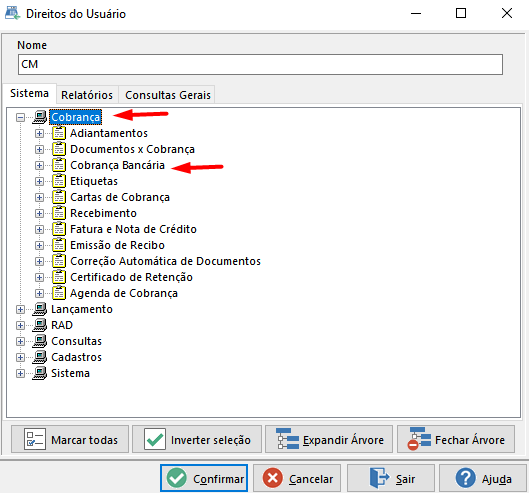Select the Lançamento tree label
This screenshot has width=529, height=493.
tap(82, 309)
